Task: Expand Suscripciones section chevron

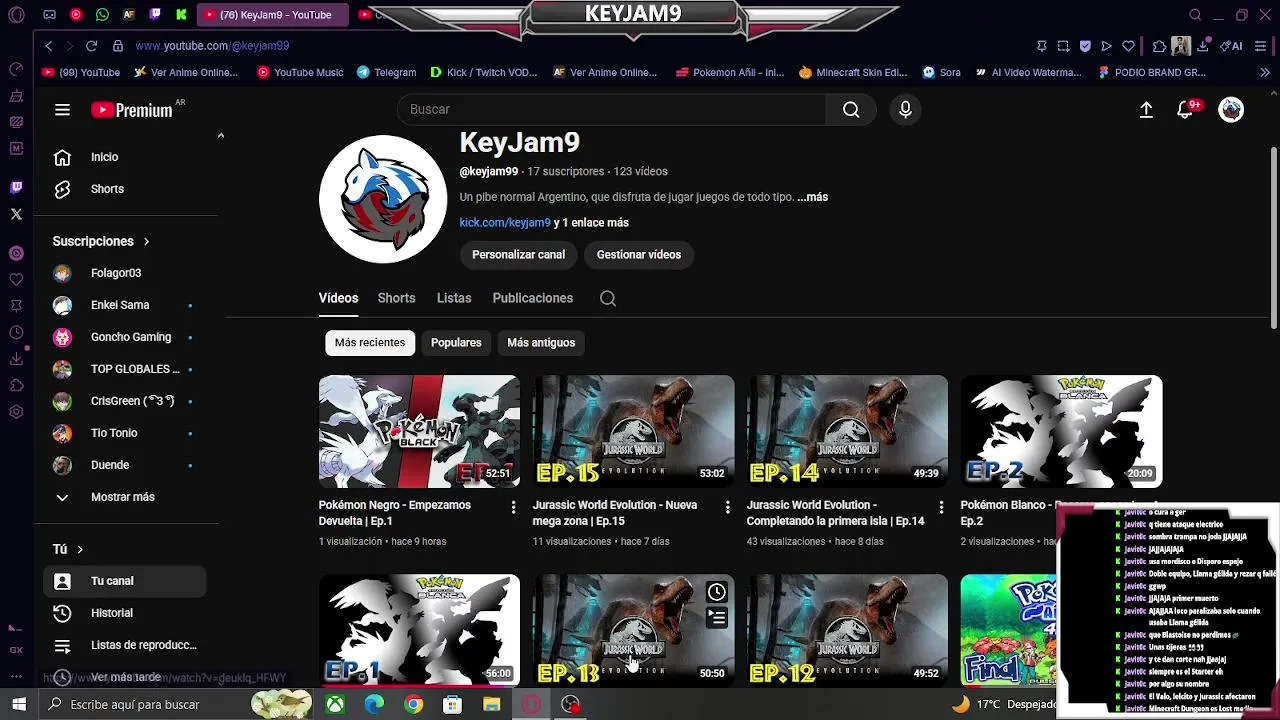Action: click(x=146, y=242)
